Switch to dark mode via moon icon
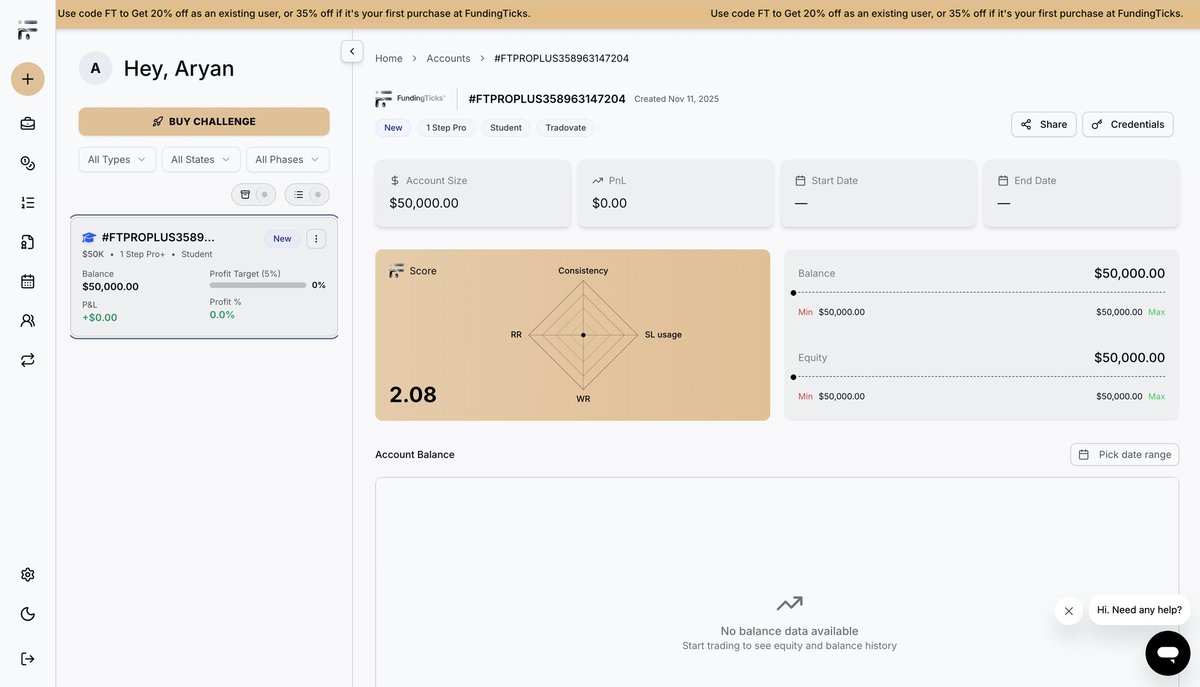The height and width of the screenshot is (687, 1200). point(28,614)
